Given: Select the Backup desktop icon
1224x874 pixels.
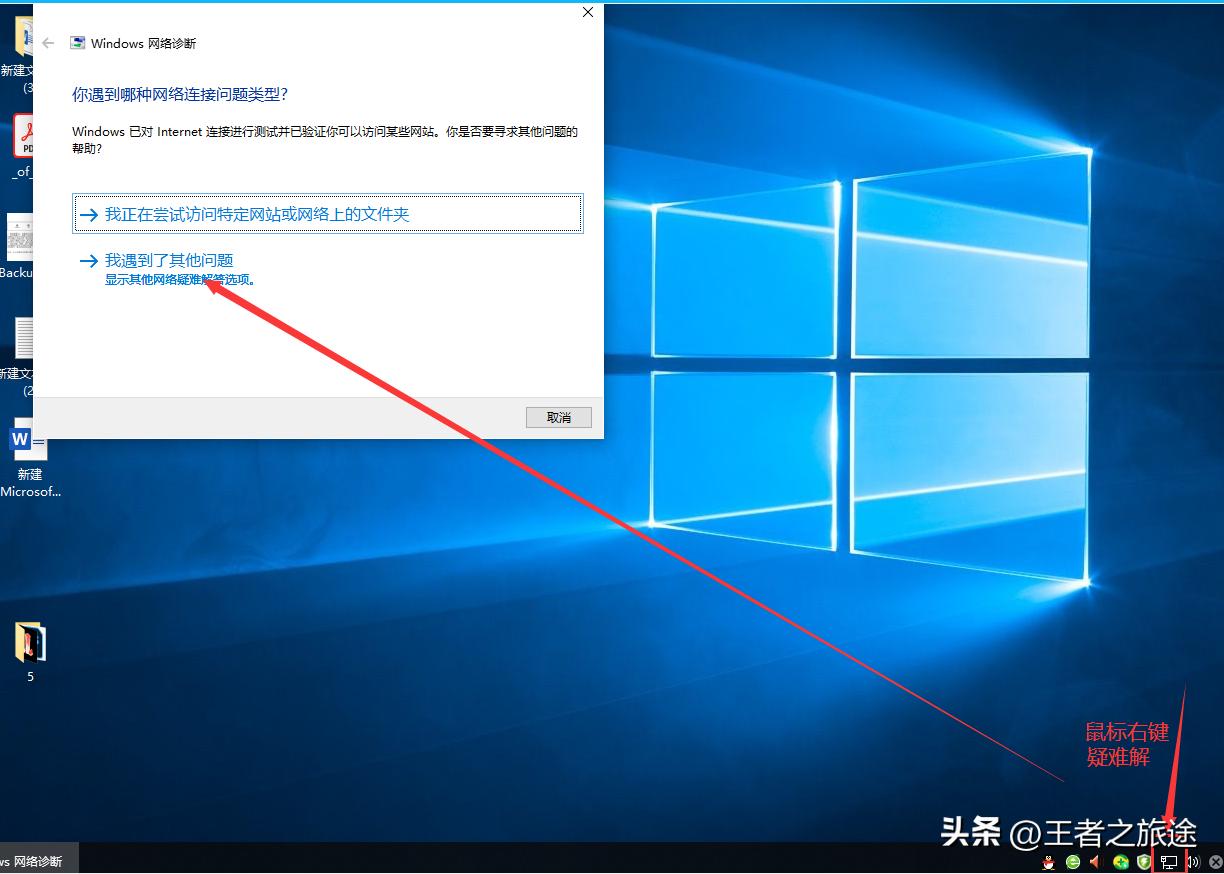Looking at the screenshot, I should coord(18,247).
